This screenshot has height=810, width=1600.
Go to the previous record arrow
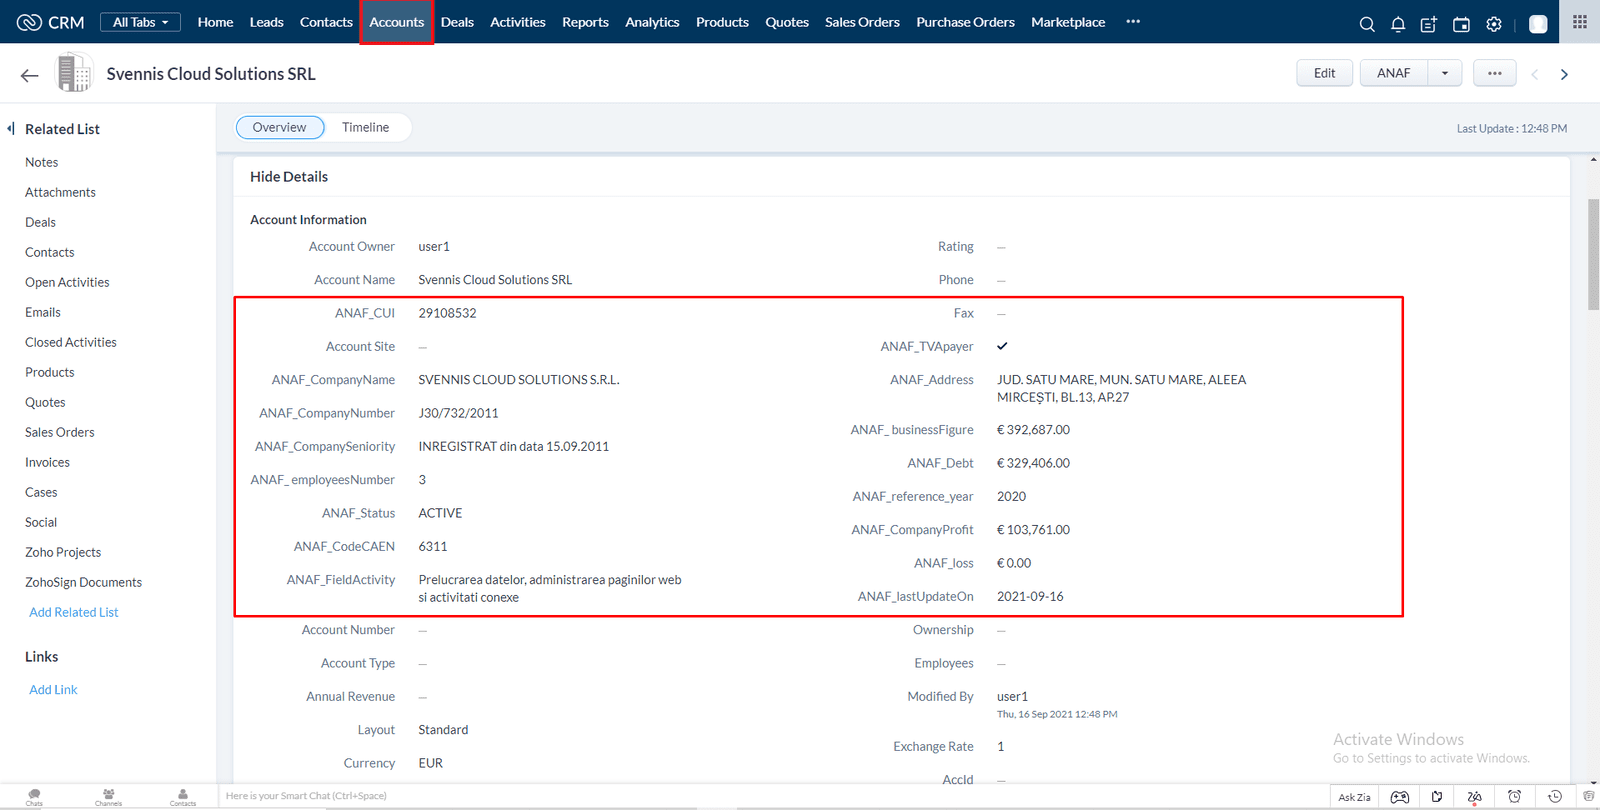pos(1535,74)
